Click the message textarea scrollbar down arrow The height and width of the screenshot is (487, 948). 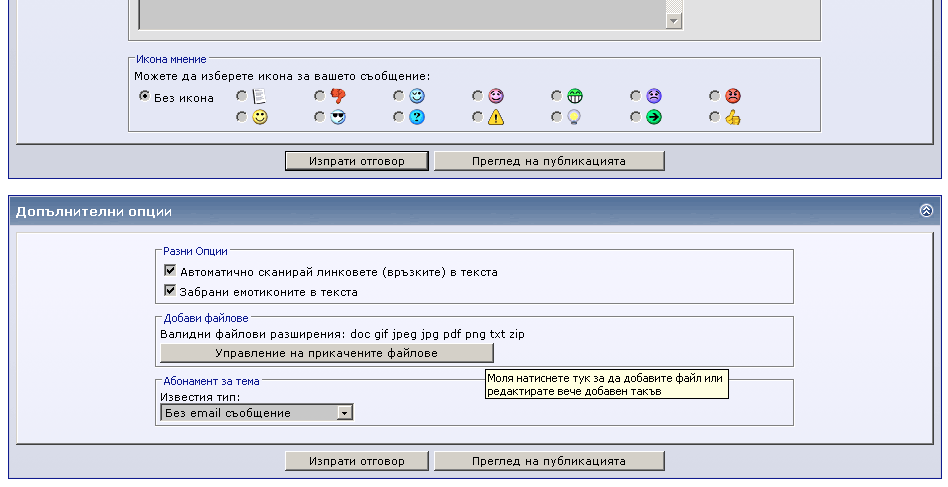point(674,21)
